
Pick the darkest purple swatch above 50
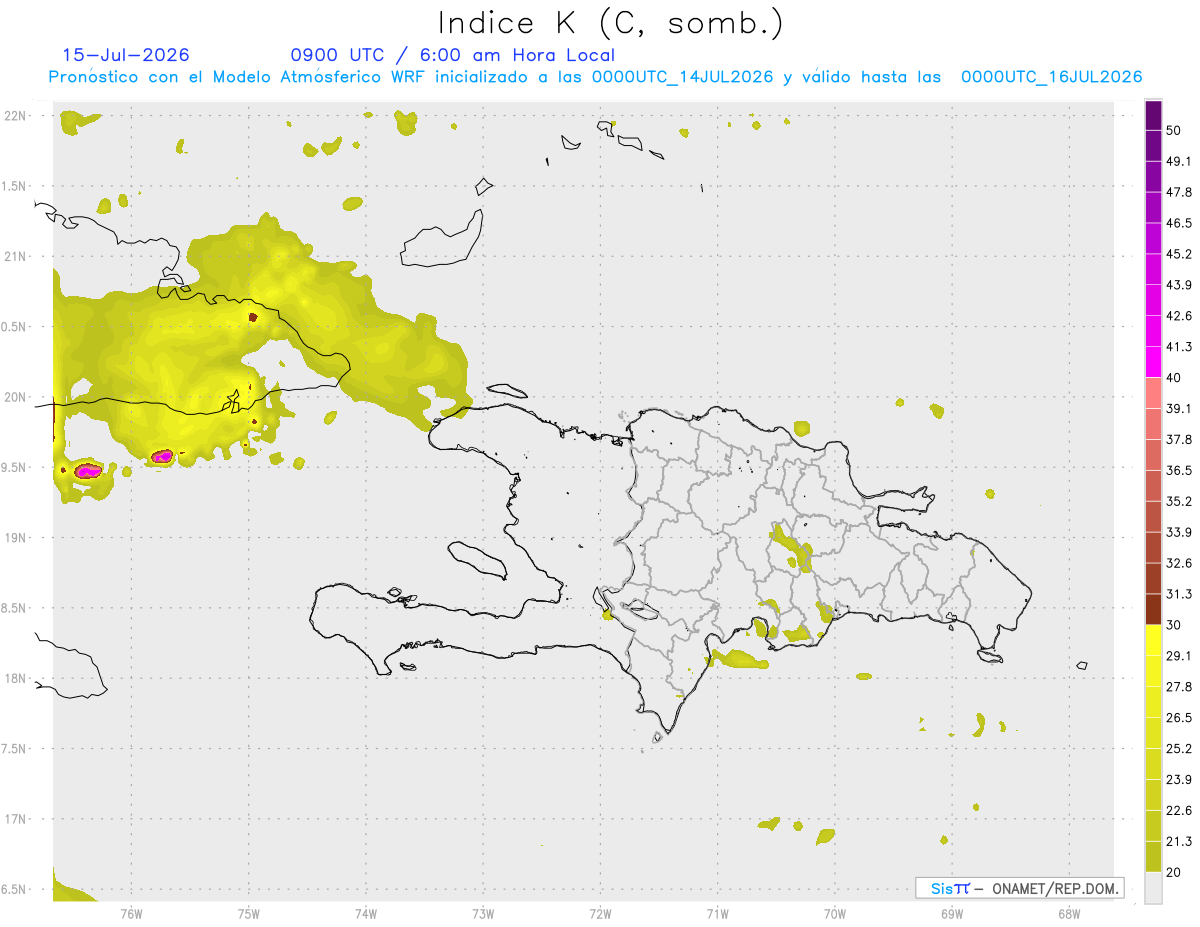(1153, 116)
